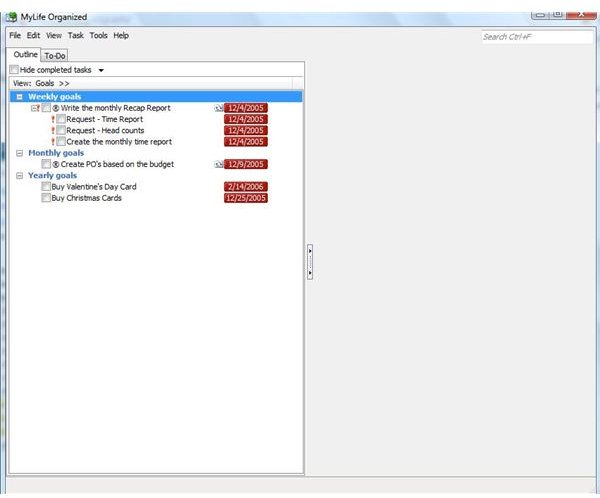Click the pane splitter handle with arrows
The height and width of the screenshot is (498, 600).
tap(310, 262)
